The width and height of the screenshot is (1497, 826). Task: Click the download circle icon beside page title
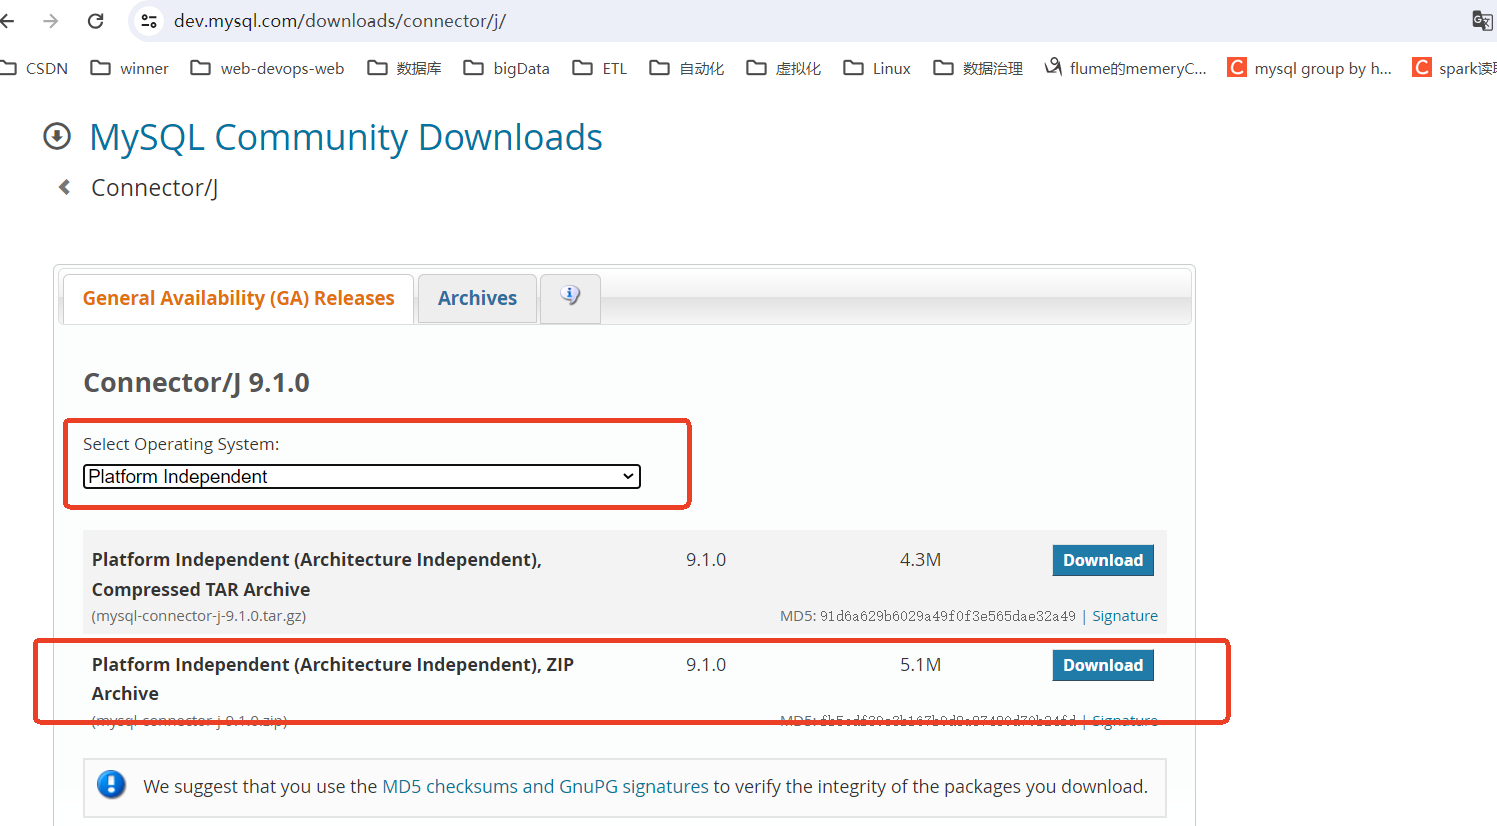57,136
